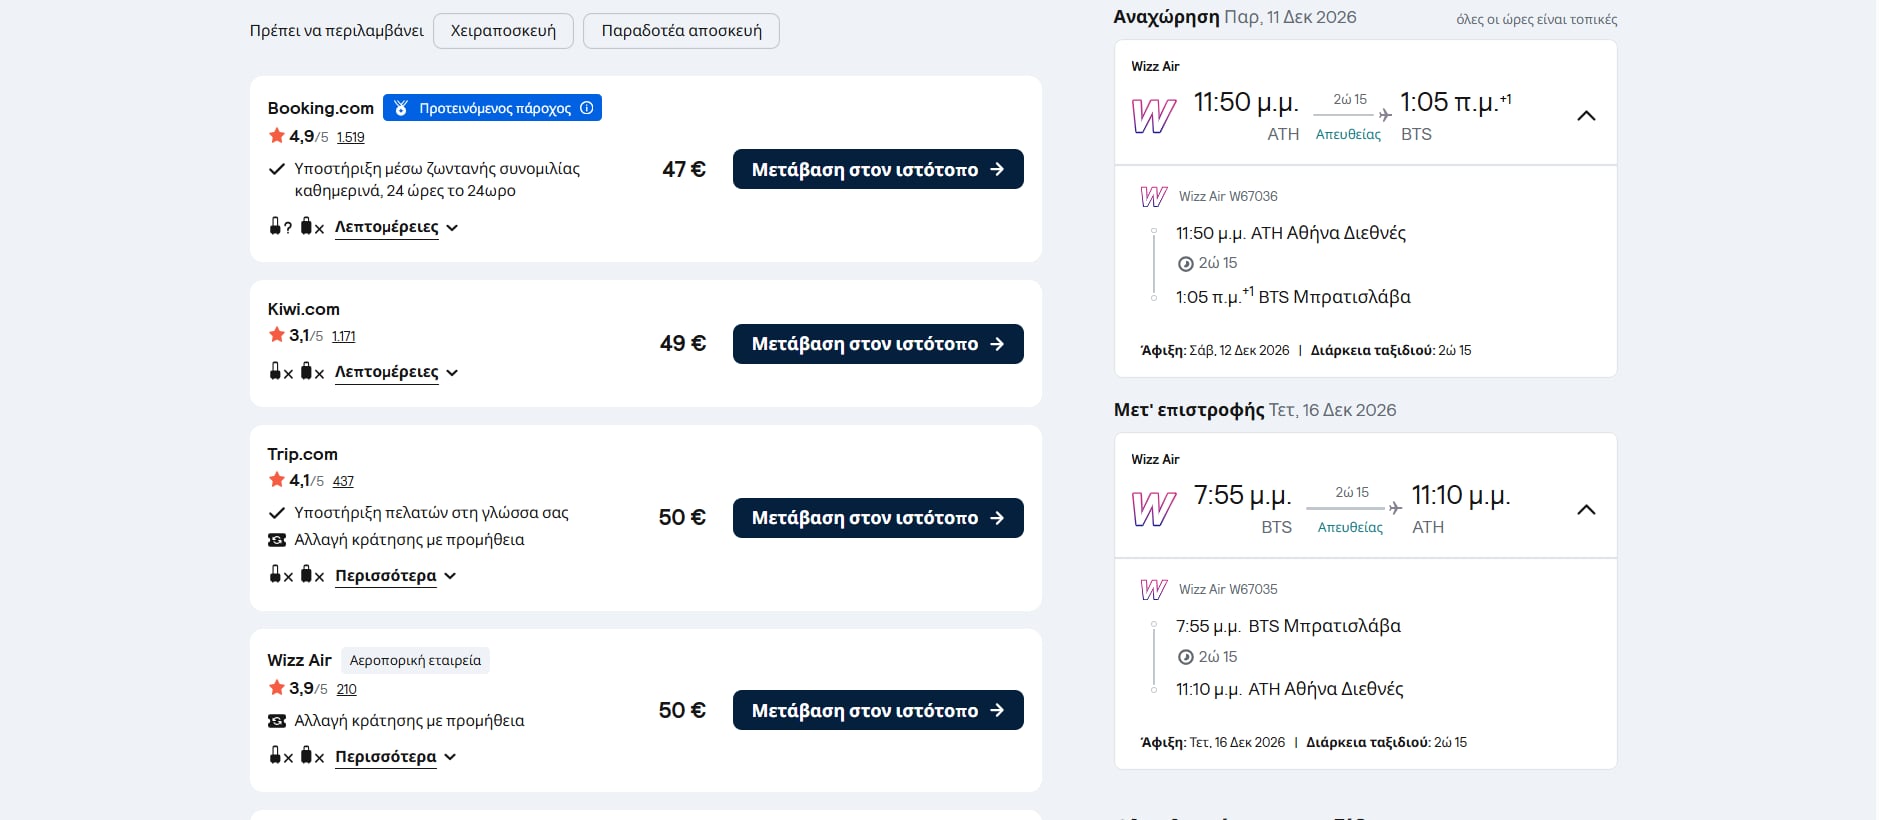Click the Αεροπορική εταιρεία tag beside Wizz Air
Screen dimensions: 1879x820
click(x=415, y=661)
